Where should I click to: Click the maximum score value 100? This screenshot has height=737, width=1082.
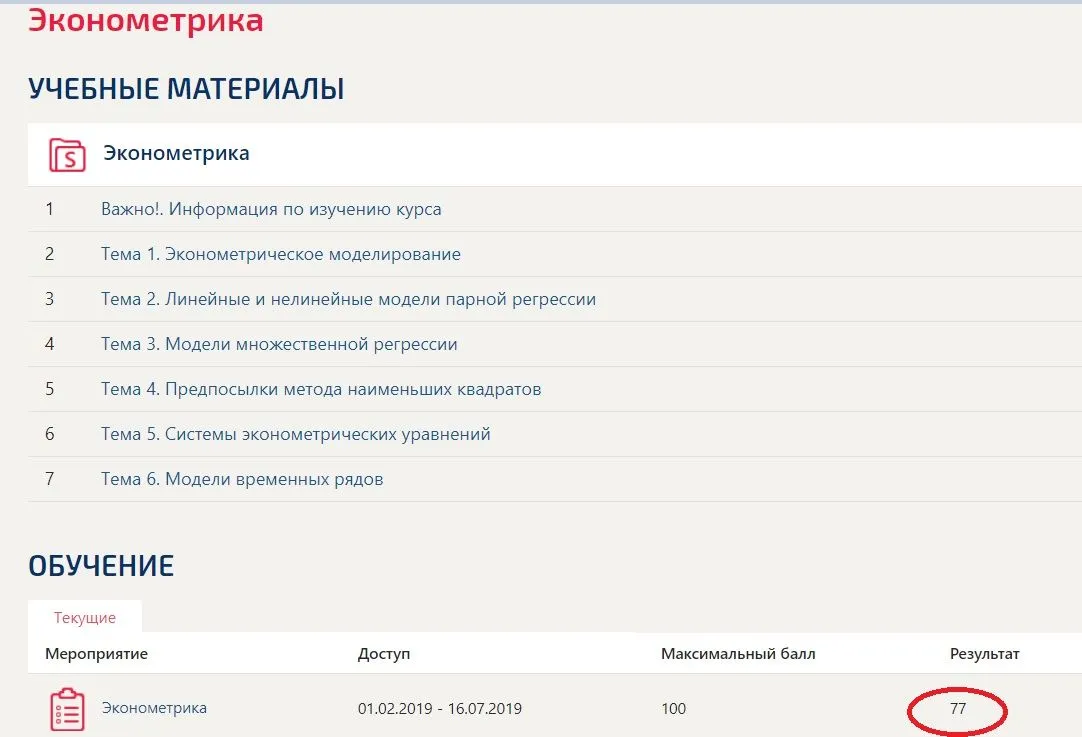(x=673, y=709)
